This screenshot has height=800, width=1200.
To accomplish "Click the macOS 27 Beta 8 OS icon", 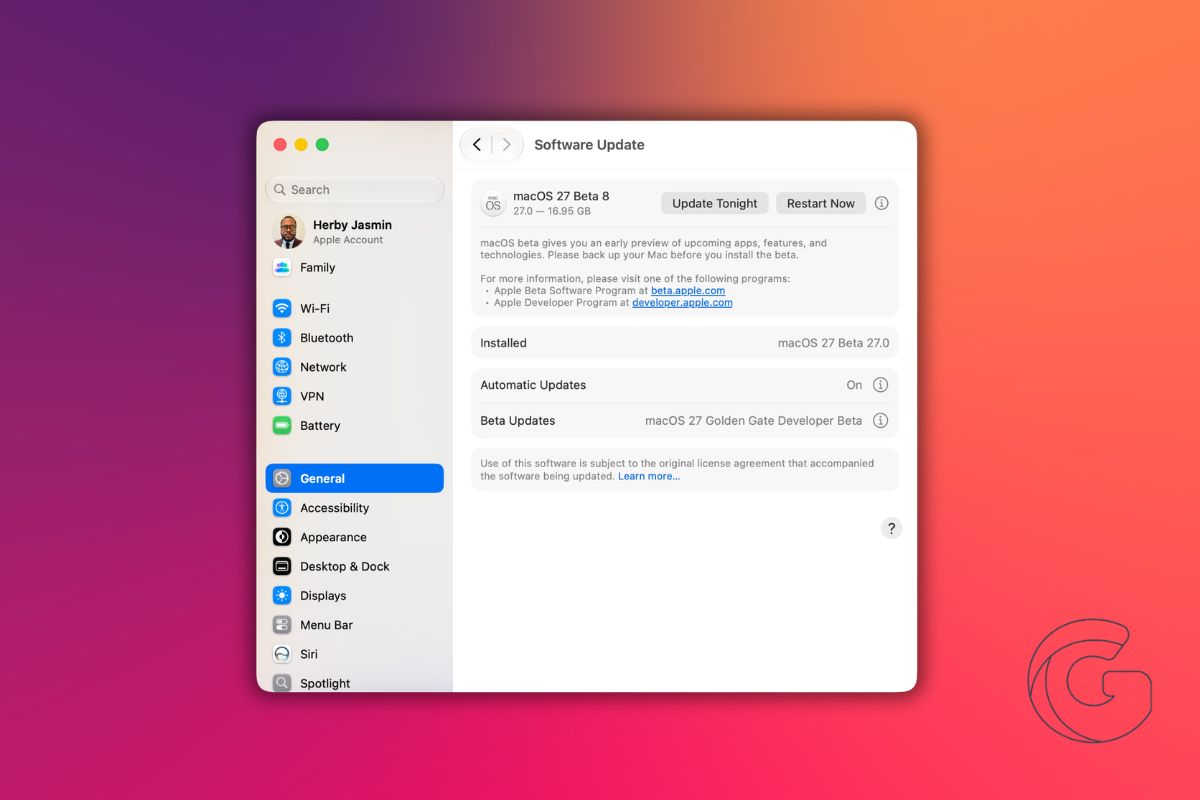I will click(493, 204).
